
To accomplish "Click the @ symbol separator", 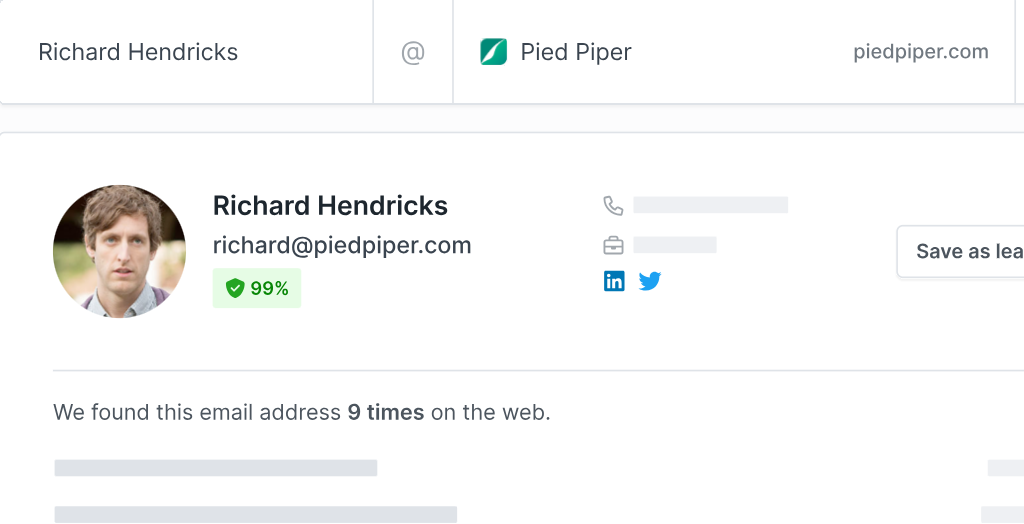I will point(413,52).
